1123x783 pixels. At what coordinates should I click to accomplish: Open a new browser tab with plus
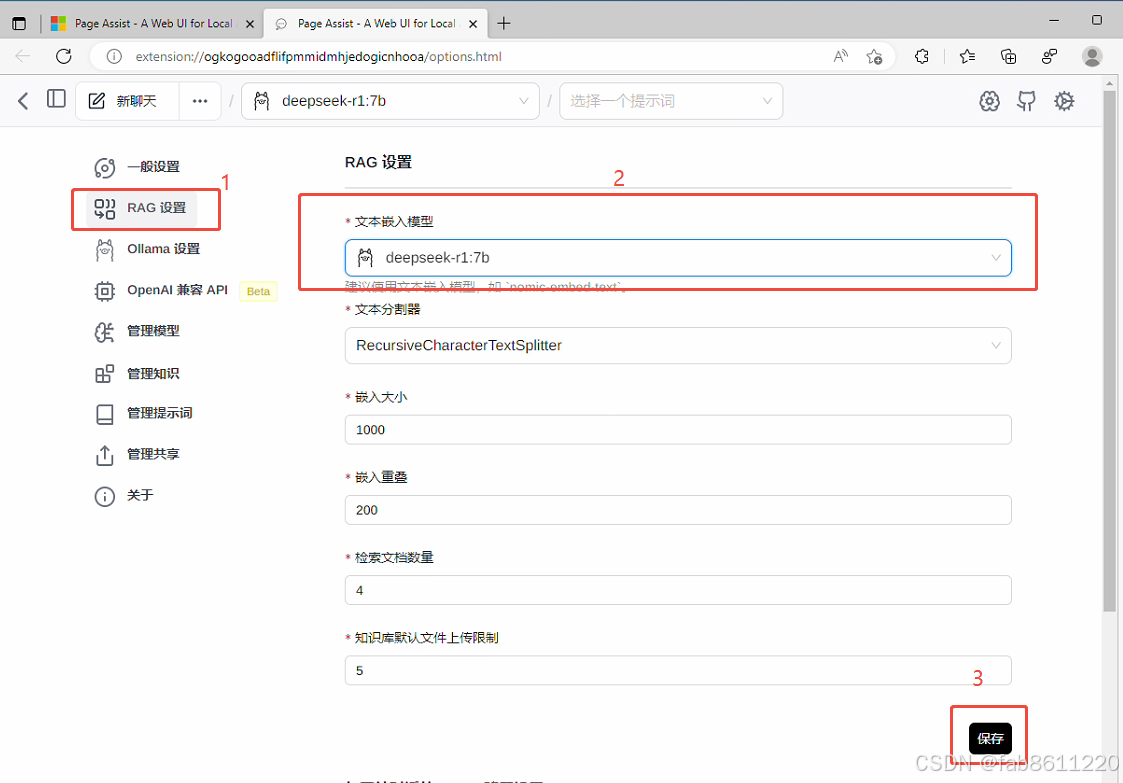point(504,24)
